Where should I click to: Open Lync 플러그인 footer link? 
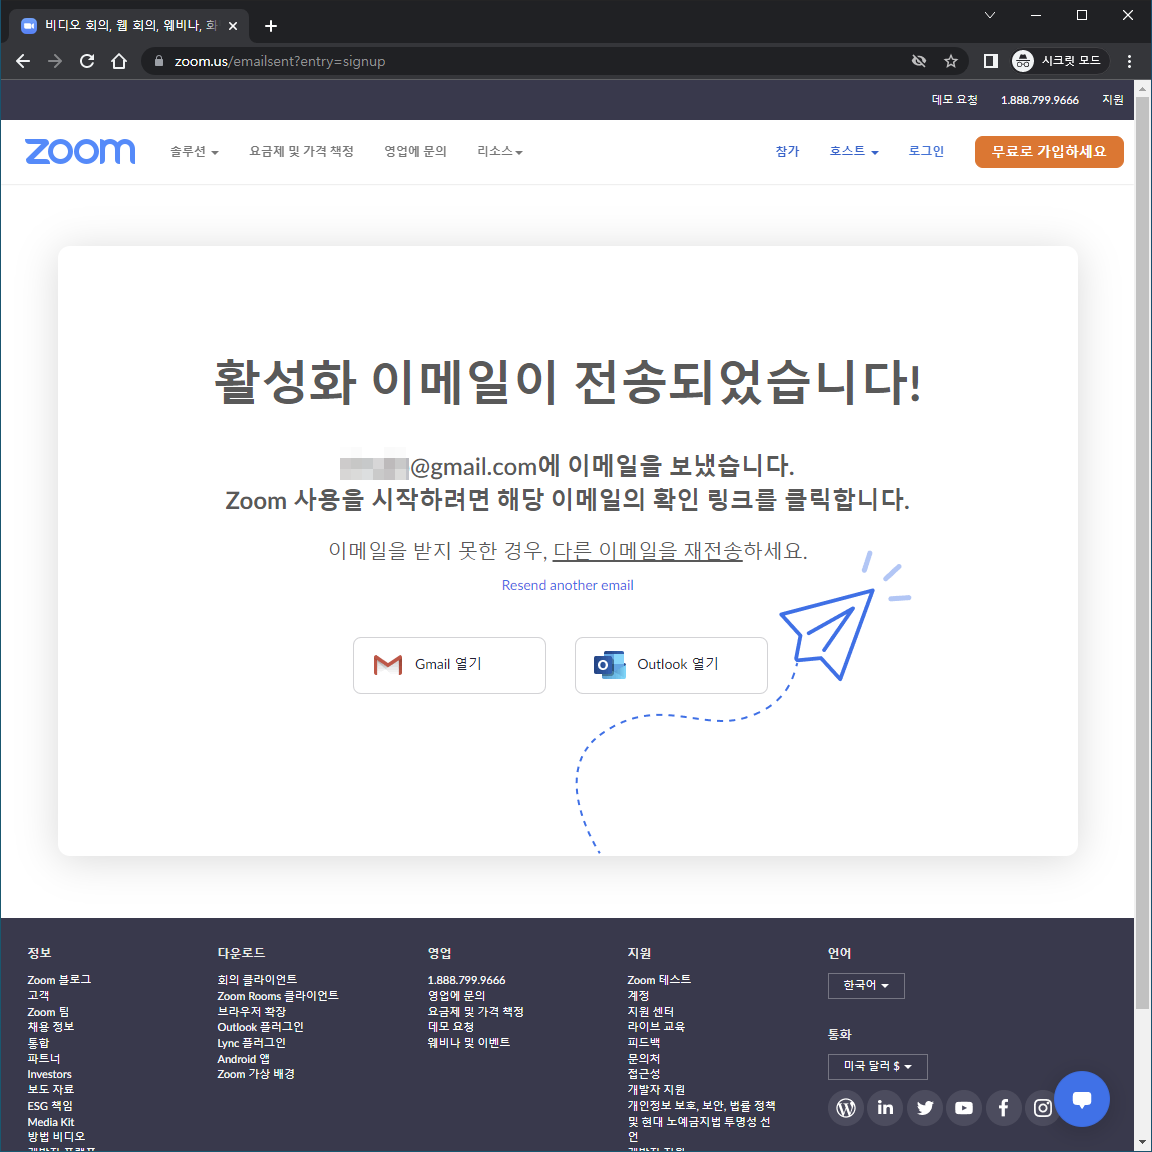[x=251, y=1043]
